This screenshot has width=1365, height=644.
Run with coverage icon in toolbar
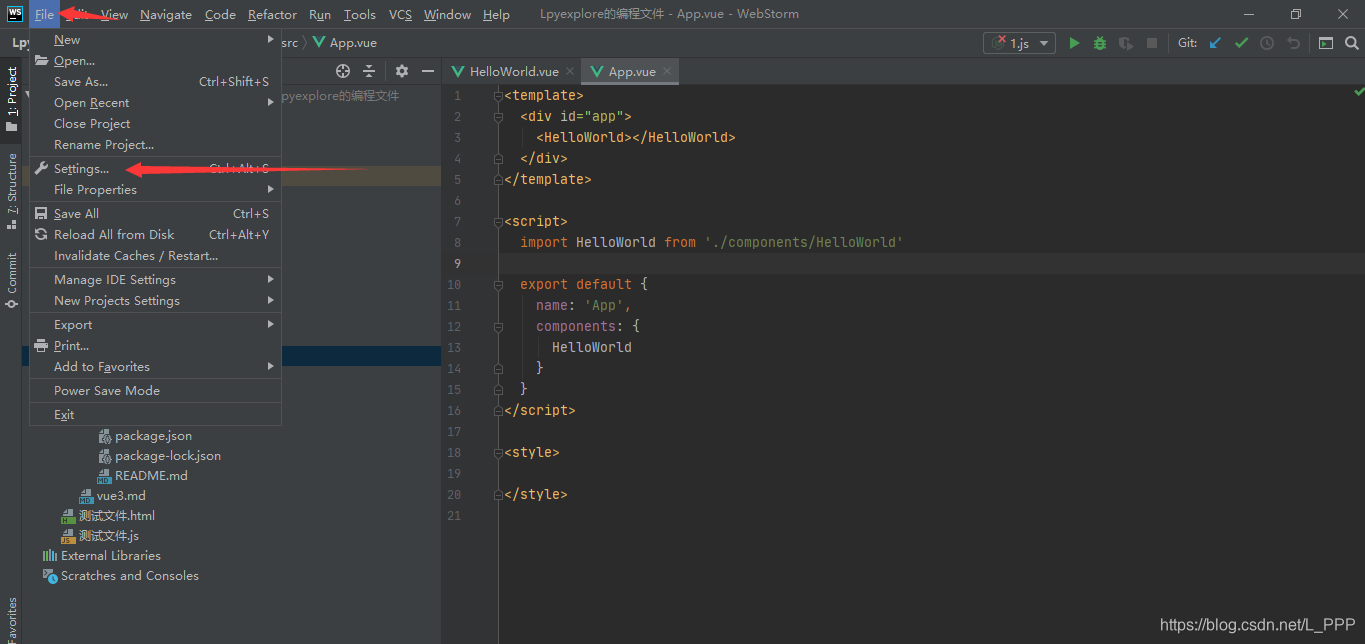(x=1126, y=43)
